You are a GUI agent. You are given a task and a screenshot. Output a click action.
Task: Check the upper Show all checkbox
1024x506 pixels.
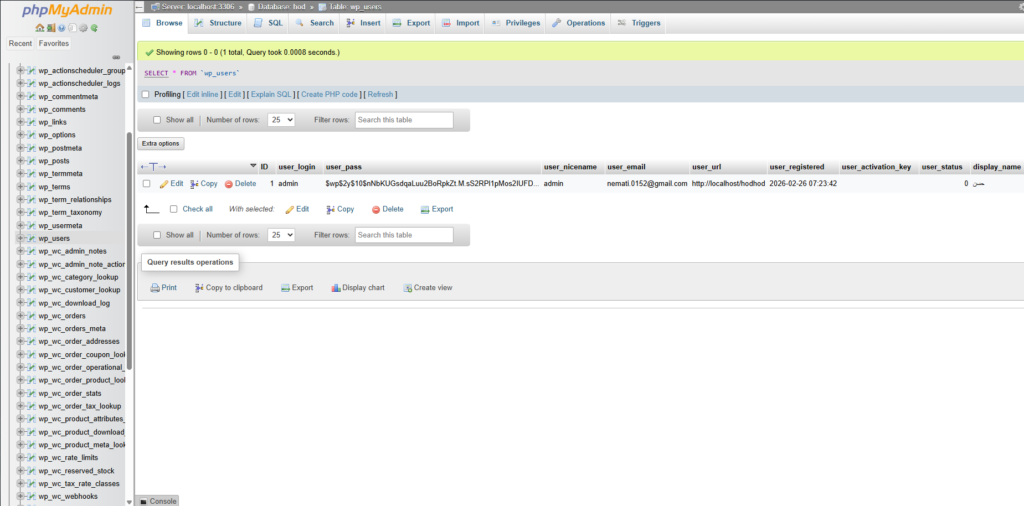point(157,120)
